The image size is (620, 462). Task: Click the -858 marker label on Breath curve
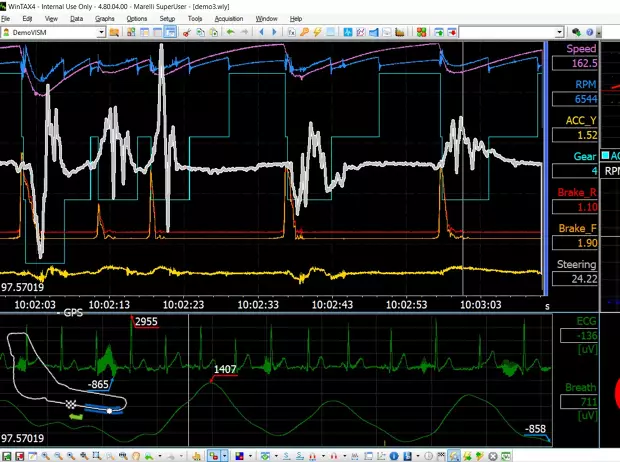[x=535, y=429]
